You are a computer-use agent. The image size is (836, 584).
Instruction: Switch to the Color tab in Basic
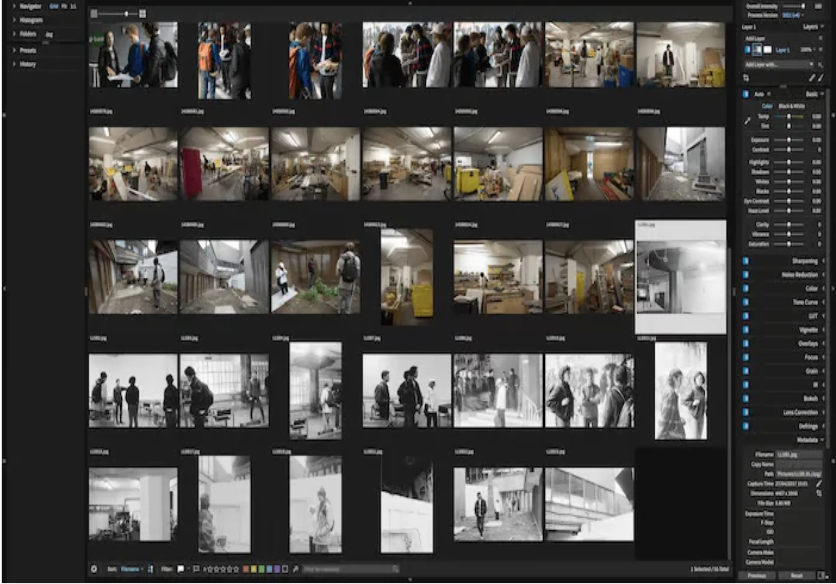pyautogui.click(x=767, y=106)
